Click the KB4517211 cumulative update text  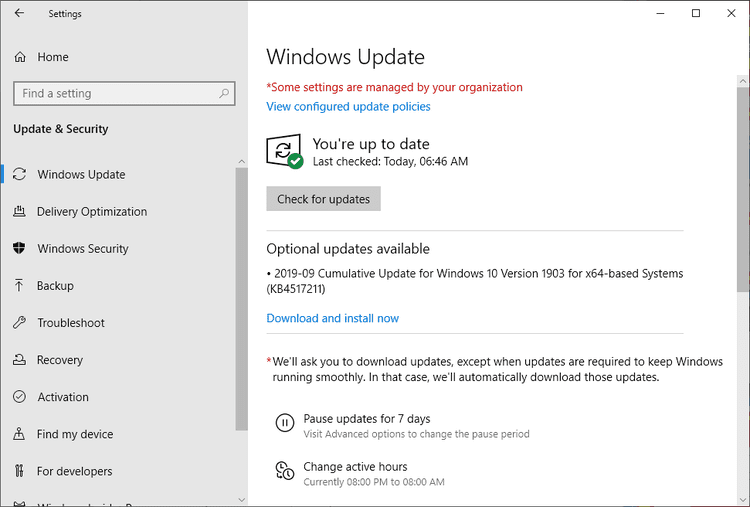pyautogui.click(x=474, y=281)
